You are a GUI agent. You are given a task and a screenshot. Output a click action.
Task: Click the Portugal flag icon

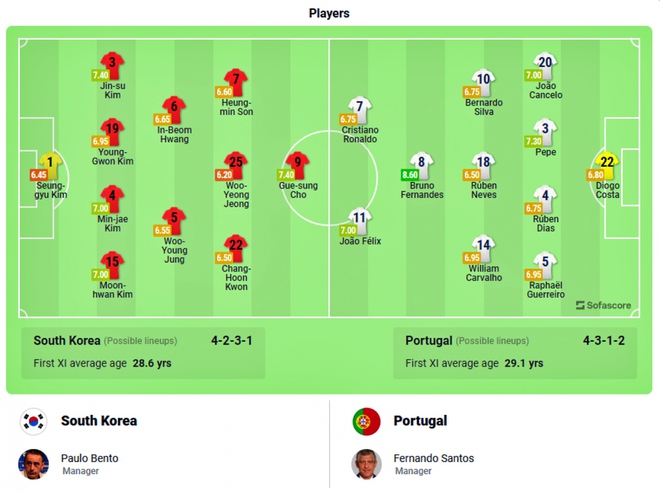[x=366, y=421]
